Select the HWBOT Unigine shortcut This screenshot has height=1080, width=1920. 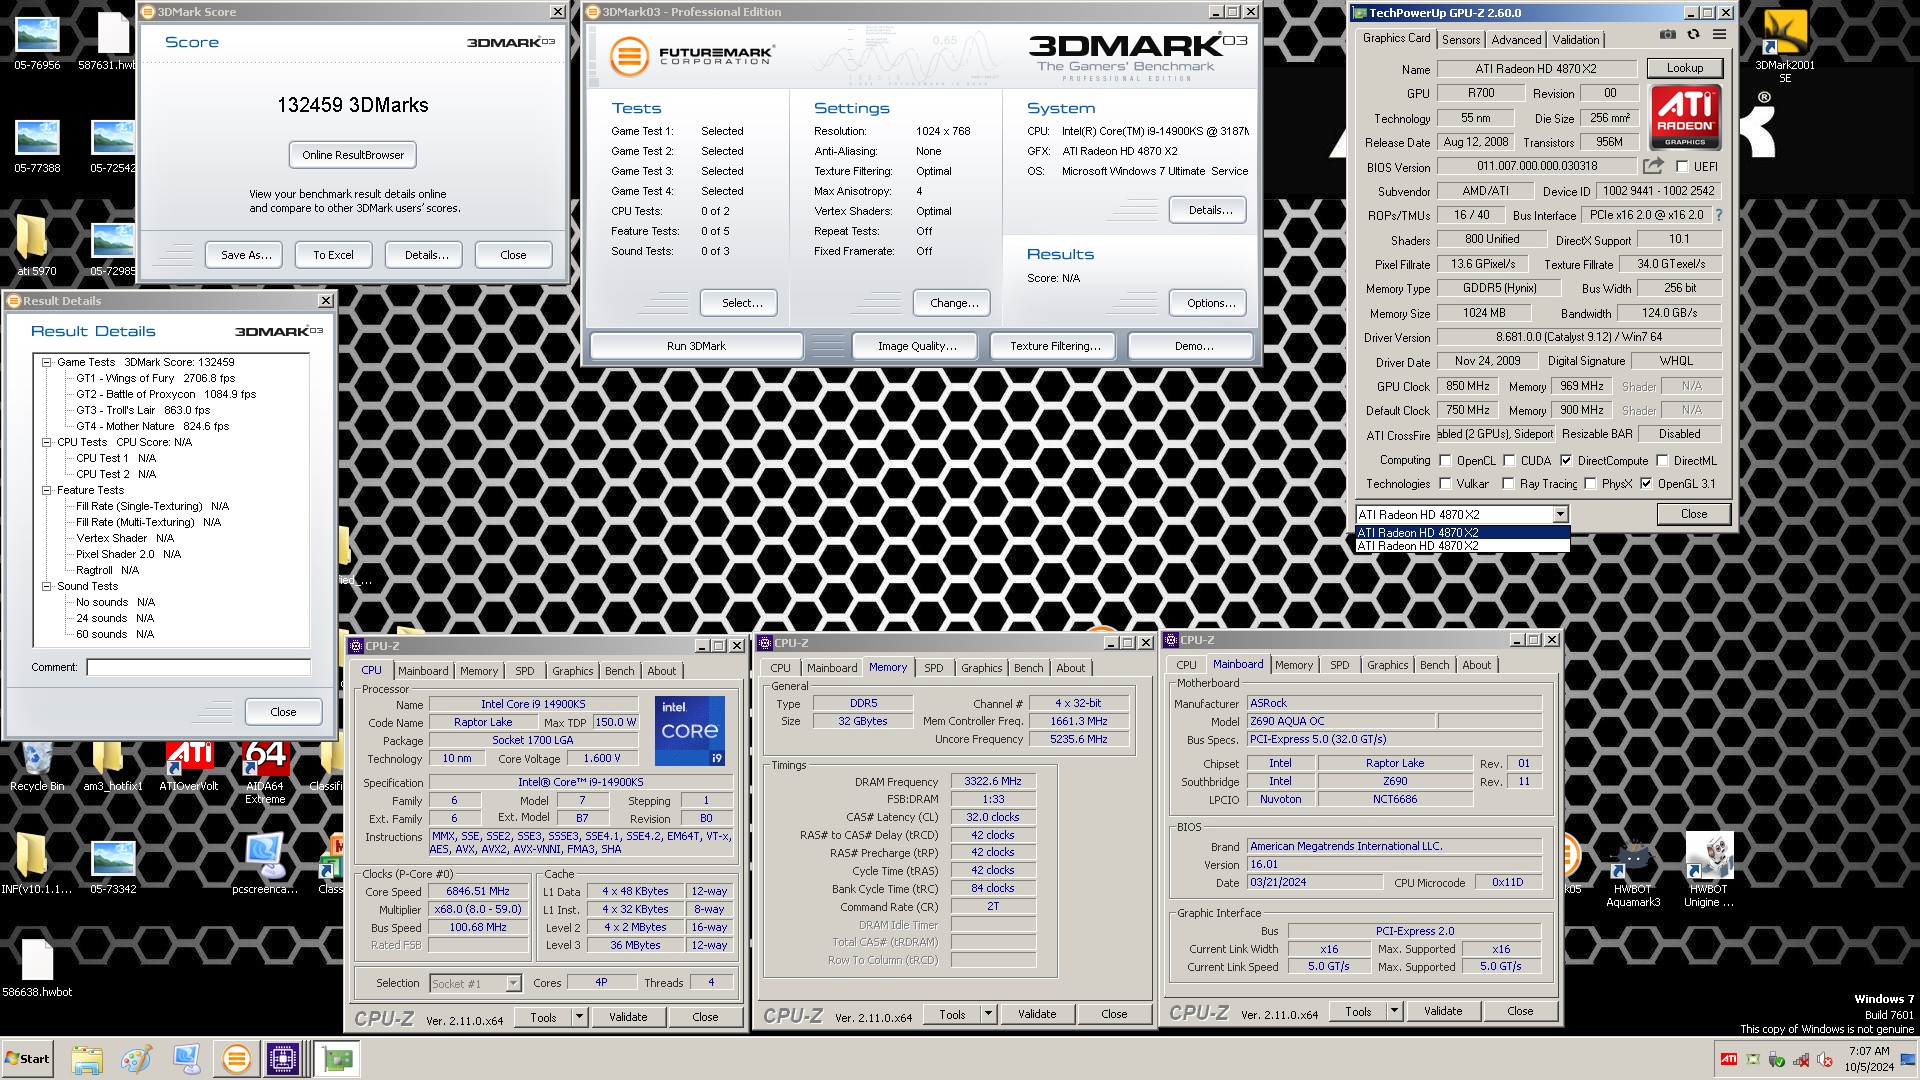(1708, 871)
